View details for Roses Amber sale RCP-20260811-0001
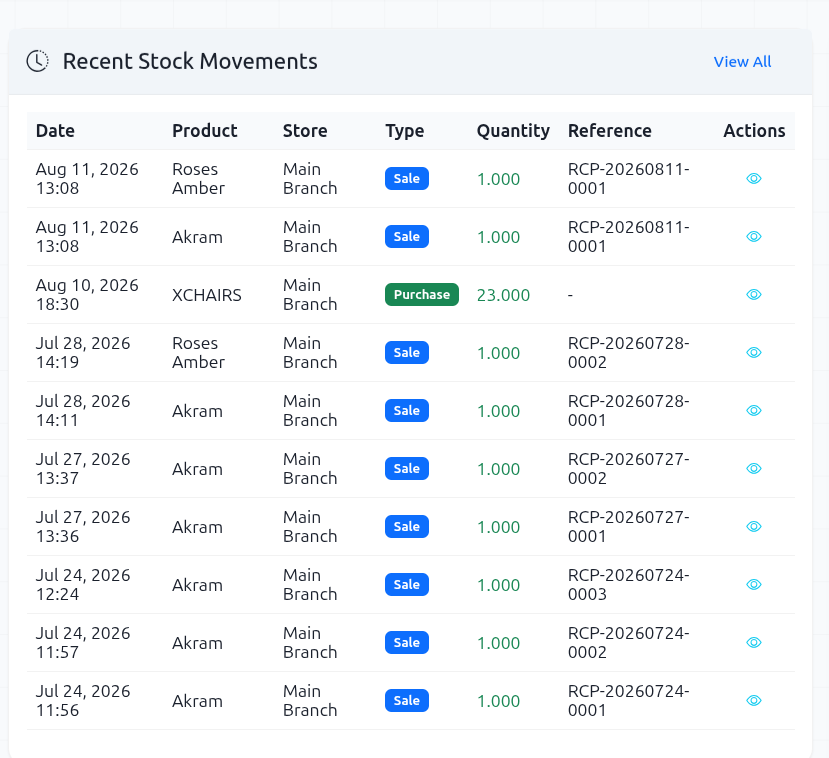Viewport: 829px width, 758px height. tap(753, 179)
